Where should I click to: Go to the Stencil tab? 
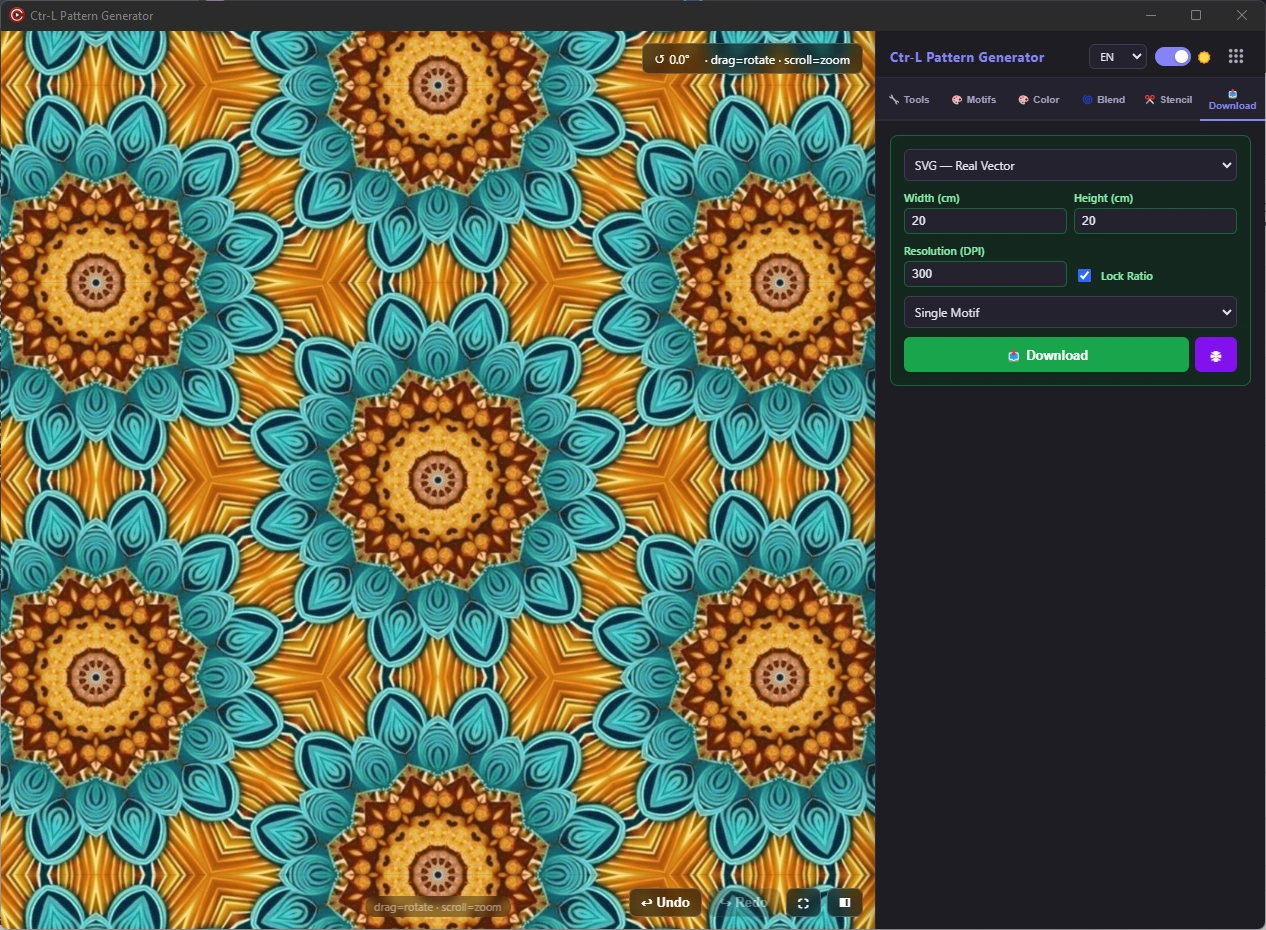coord(1168,99)
